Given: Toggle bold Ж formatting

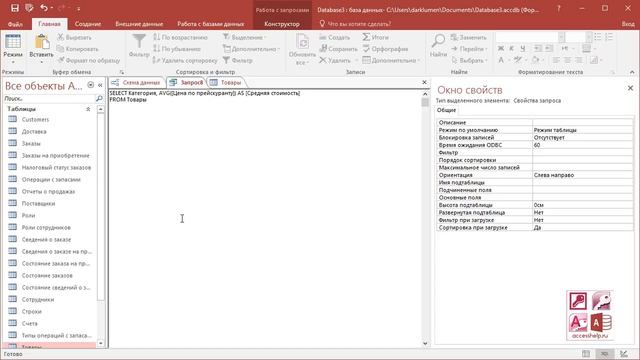Looking at the screenshot, I should point(501,49).
